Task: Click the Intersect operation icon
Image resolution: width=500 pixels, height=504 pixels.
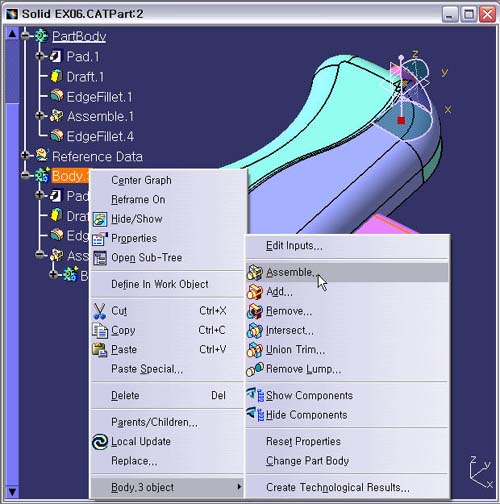Action: click(255, 331)
